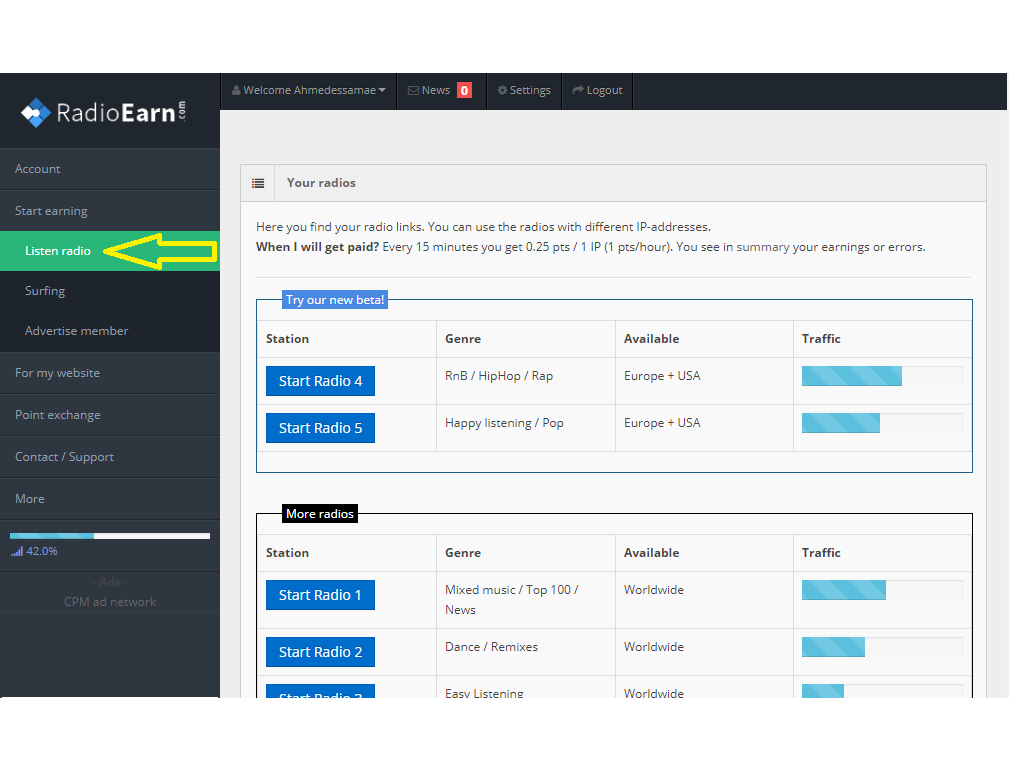Click the Radio 5 traffic progress bar
This screenshot has width=1024, height=768.
pyautogui.click(x=882, y=423)
